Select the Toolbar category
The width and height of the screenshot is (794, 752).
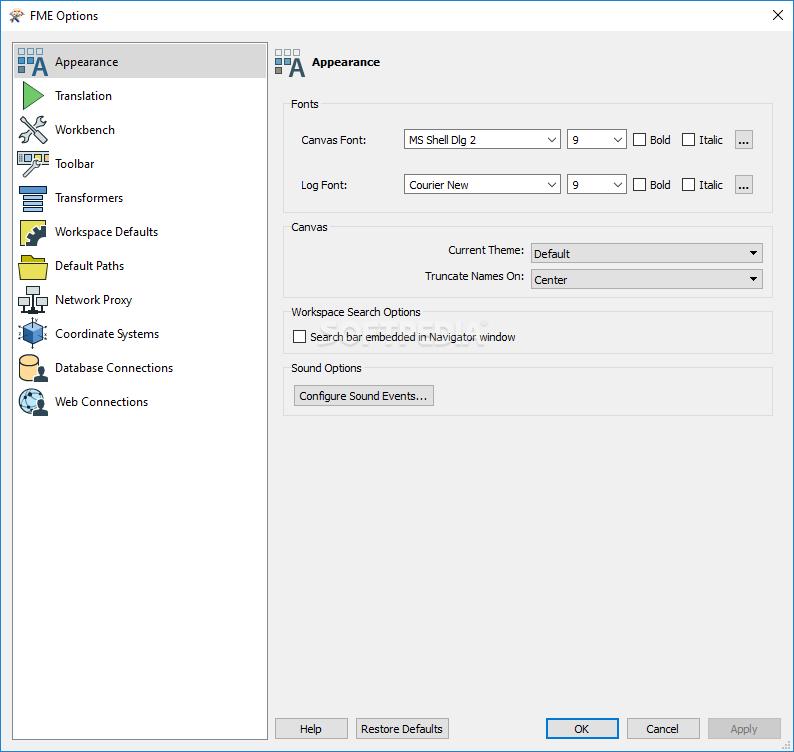pos(140,164)
